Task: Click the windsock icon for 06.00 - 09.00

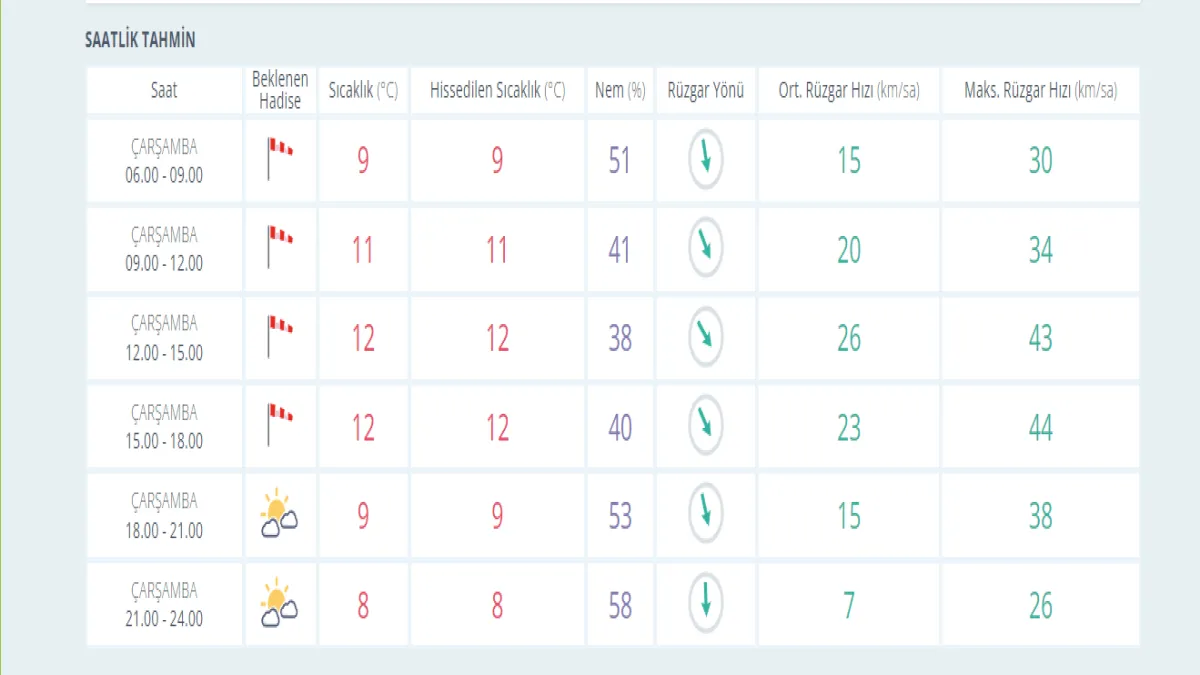Action: [x=279, y=159]
